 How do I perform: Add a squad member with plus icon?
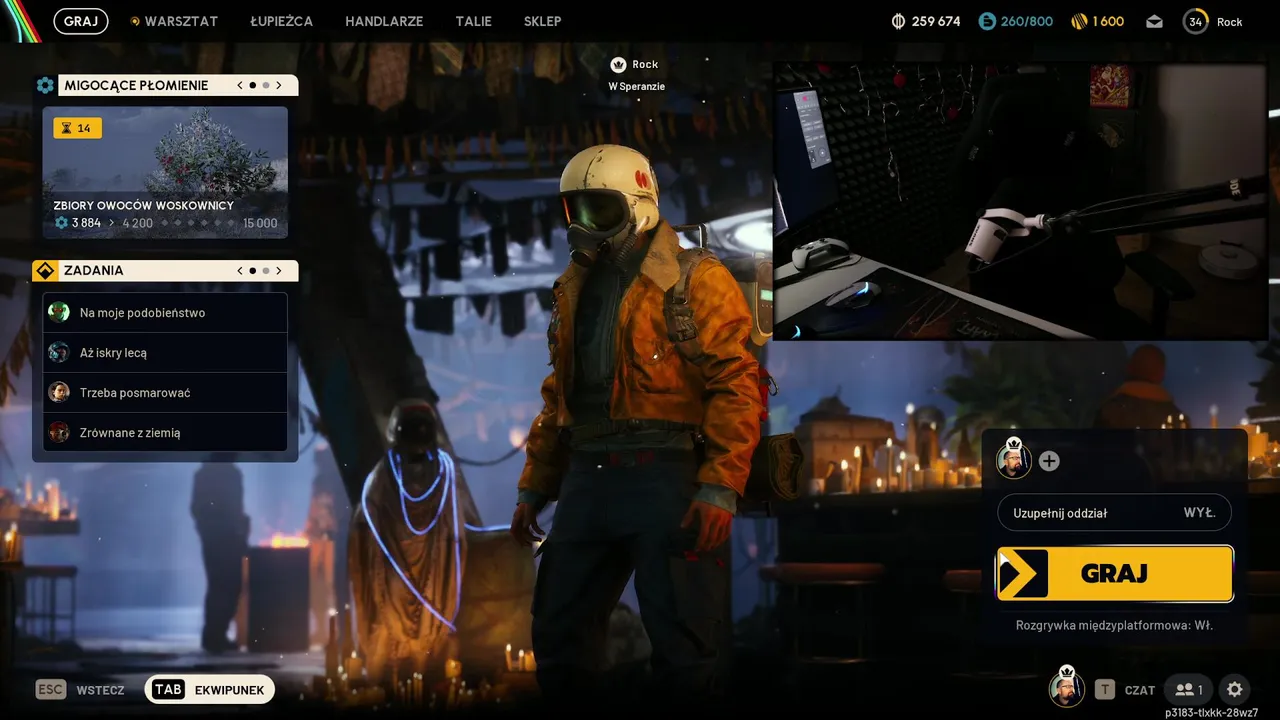pyautogui.click(x=1049, y=461)
